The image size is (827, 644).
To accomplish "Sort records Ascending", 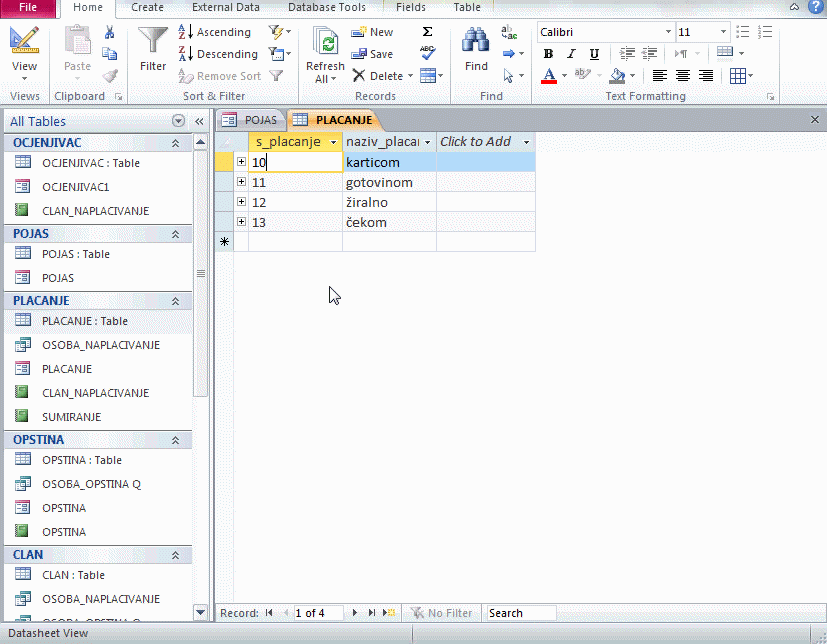I will coord(215,32).
